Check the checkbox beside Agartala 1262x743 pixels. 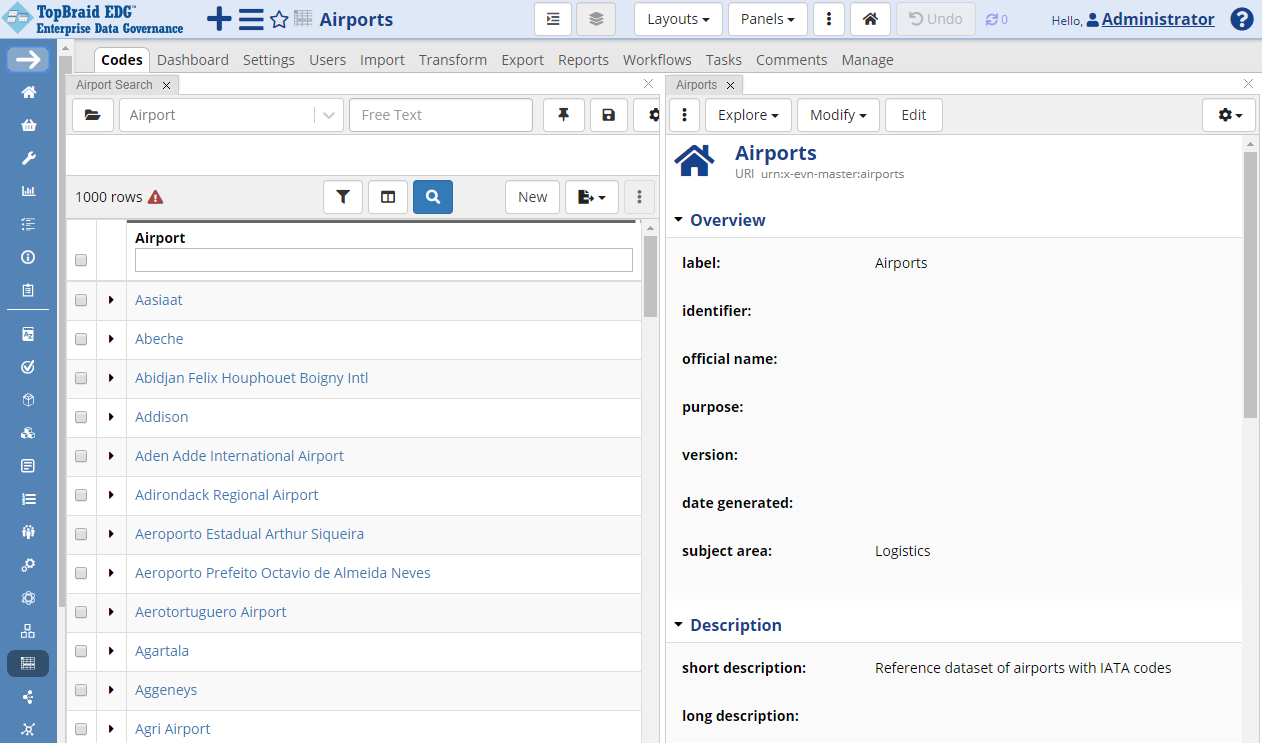point(80,651)
